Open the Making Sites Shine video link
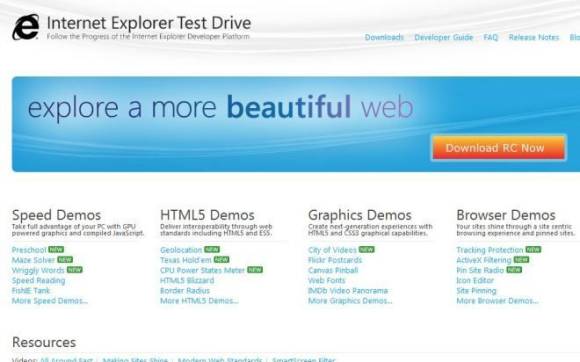 click(x=135, y=359)
